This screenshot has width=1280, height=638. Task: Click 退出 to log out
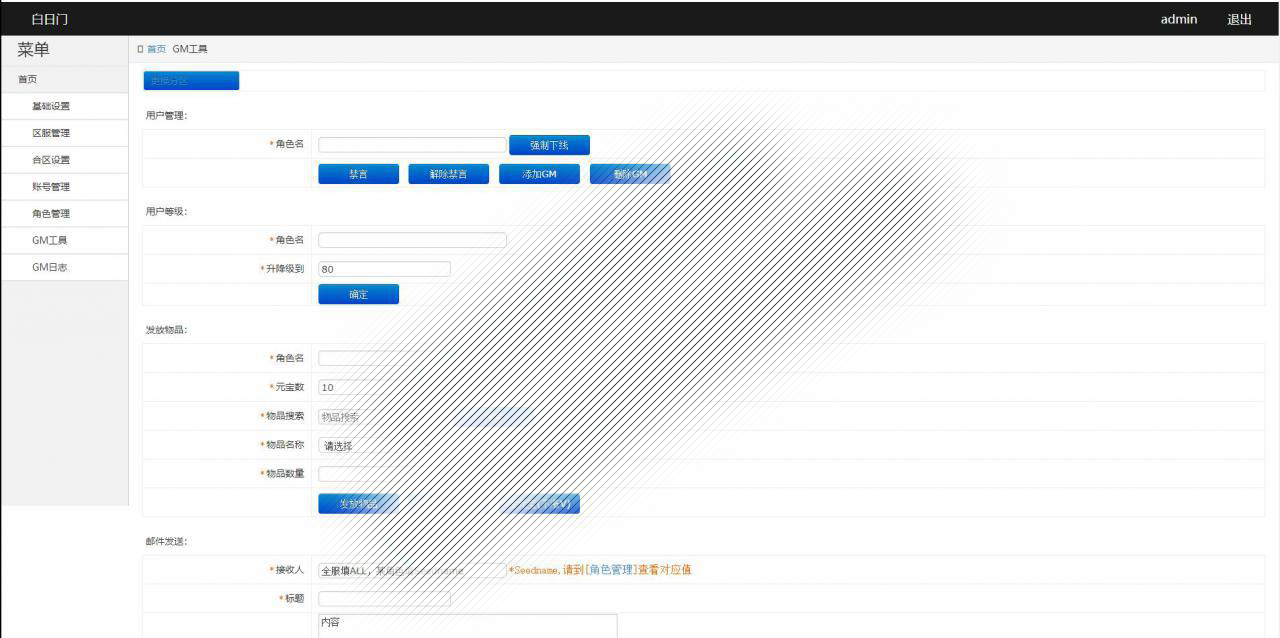1239,19
